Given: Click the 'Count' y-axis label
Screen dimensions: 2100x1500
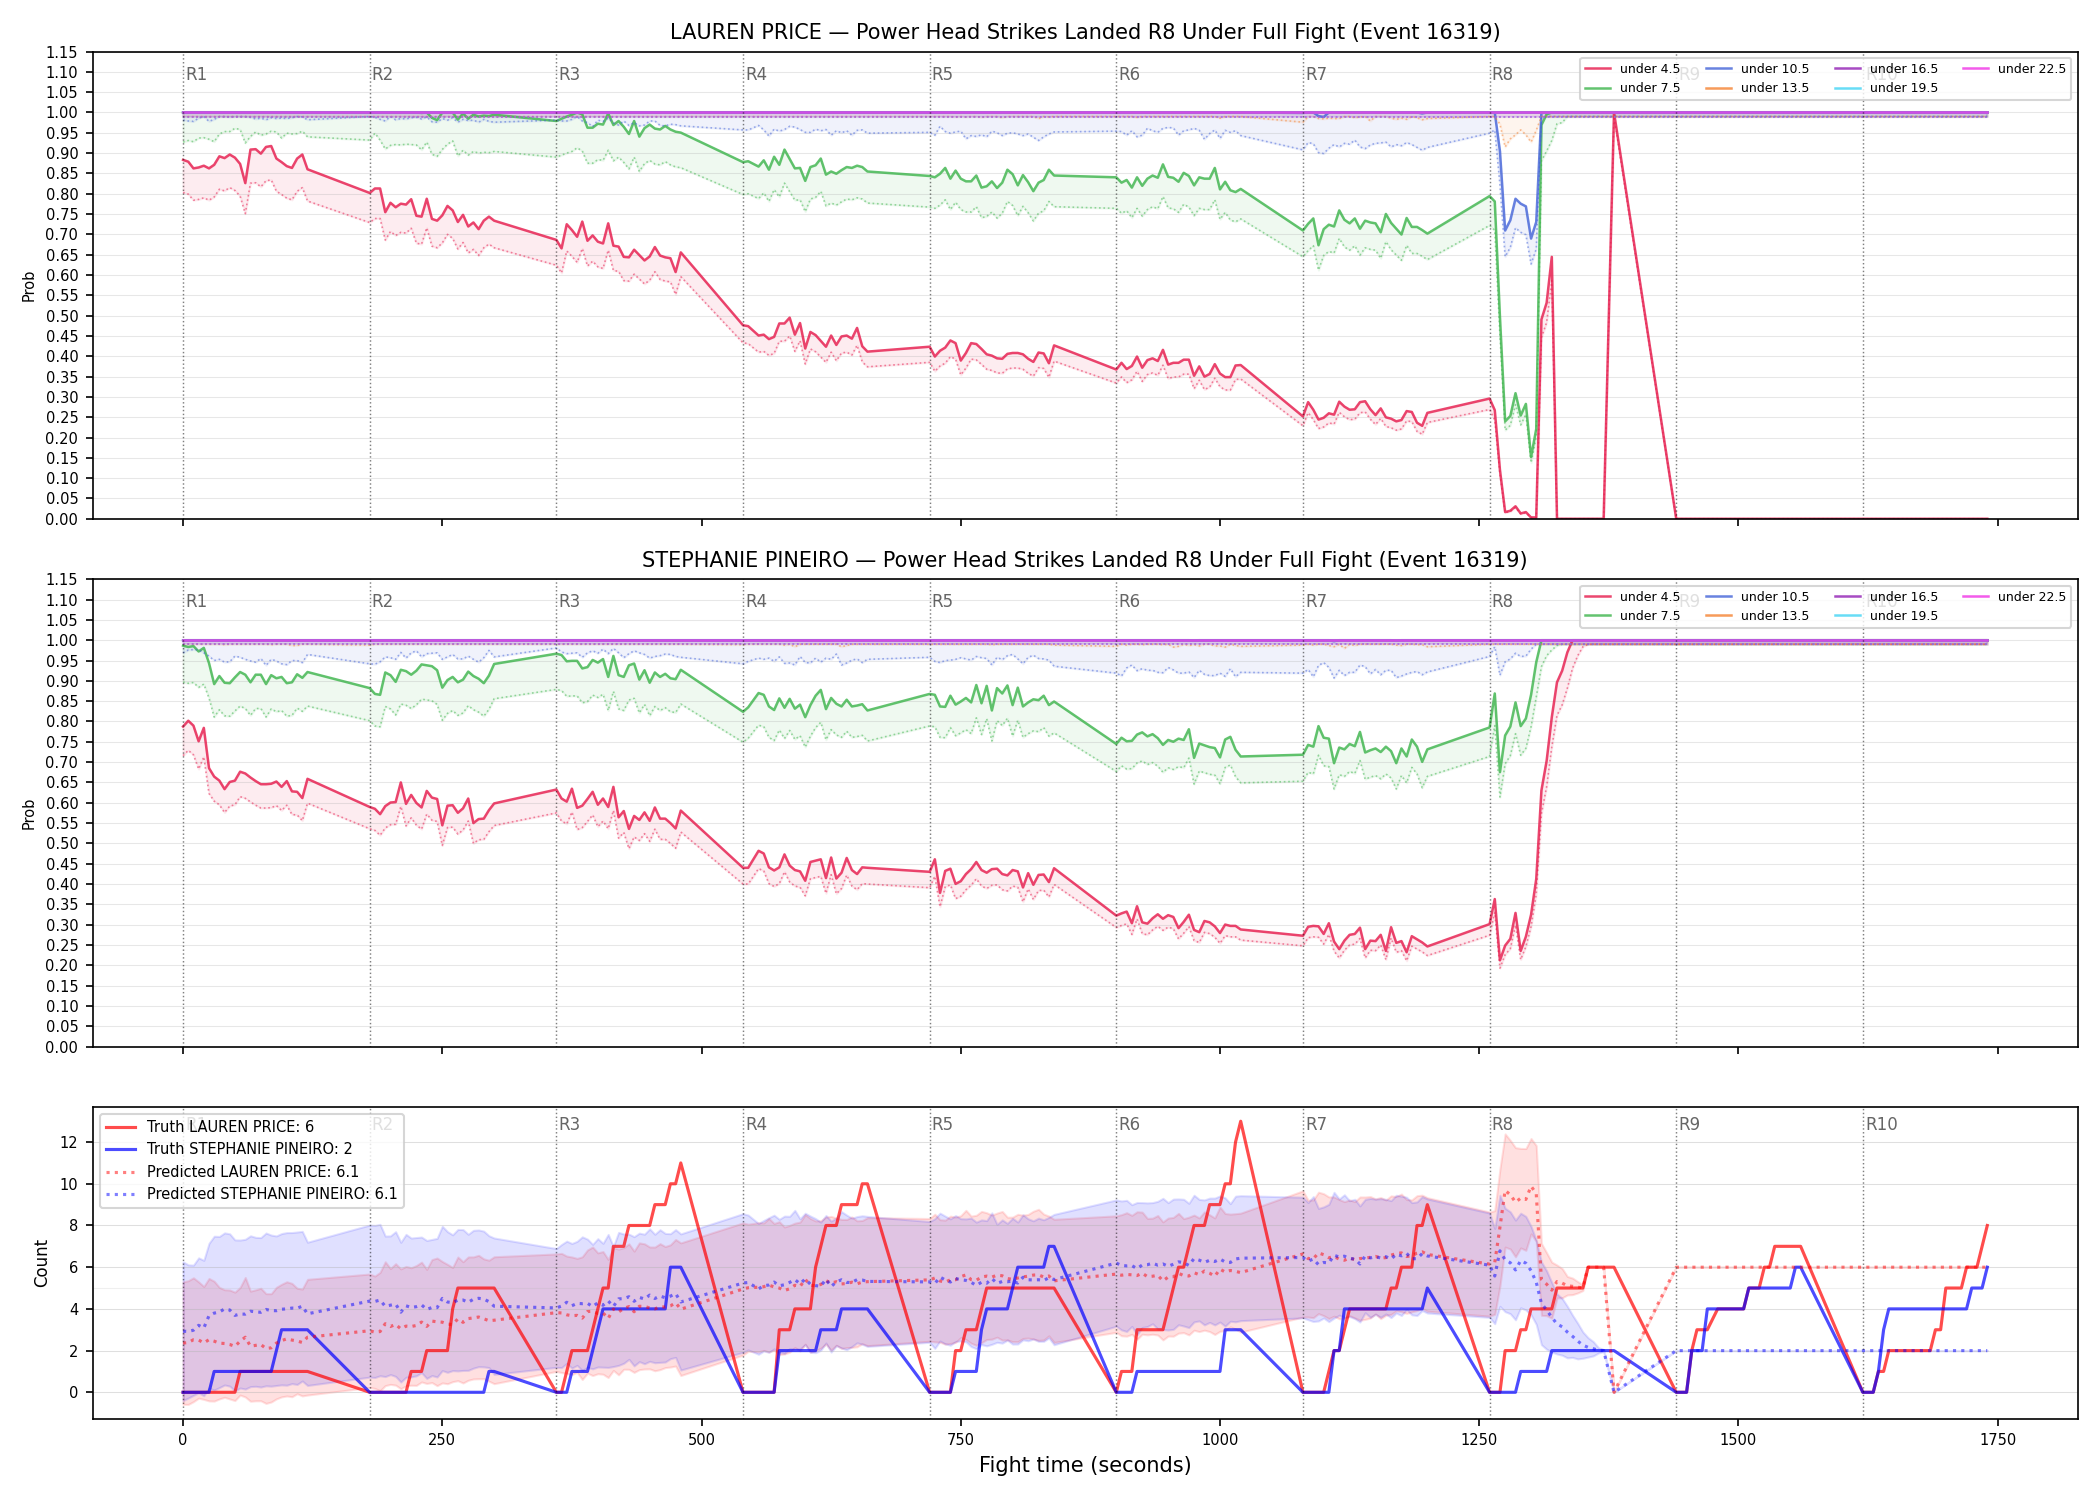Looking at the screenshot, I should (41, 1263).
